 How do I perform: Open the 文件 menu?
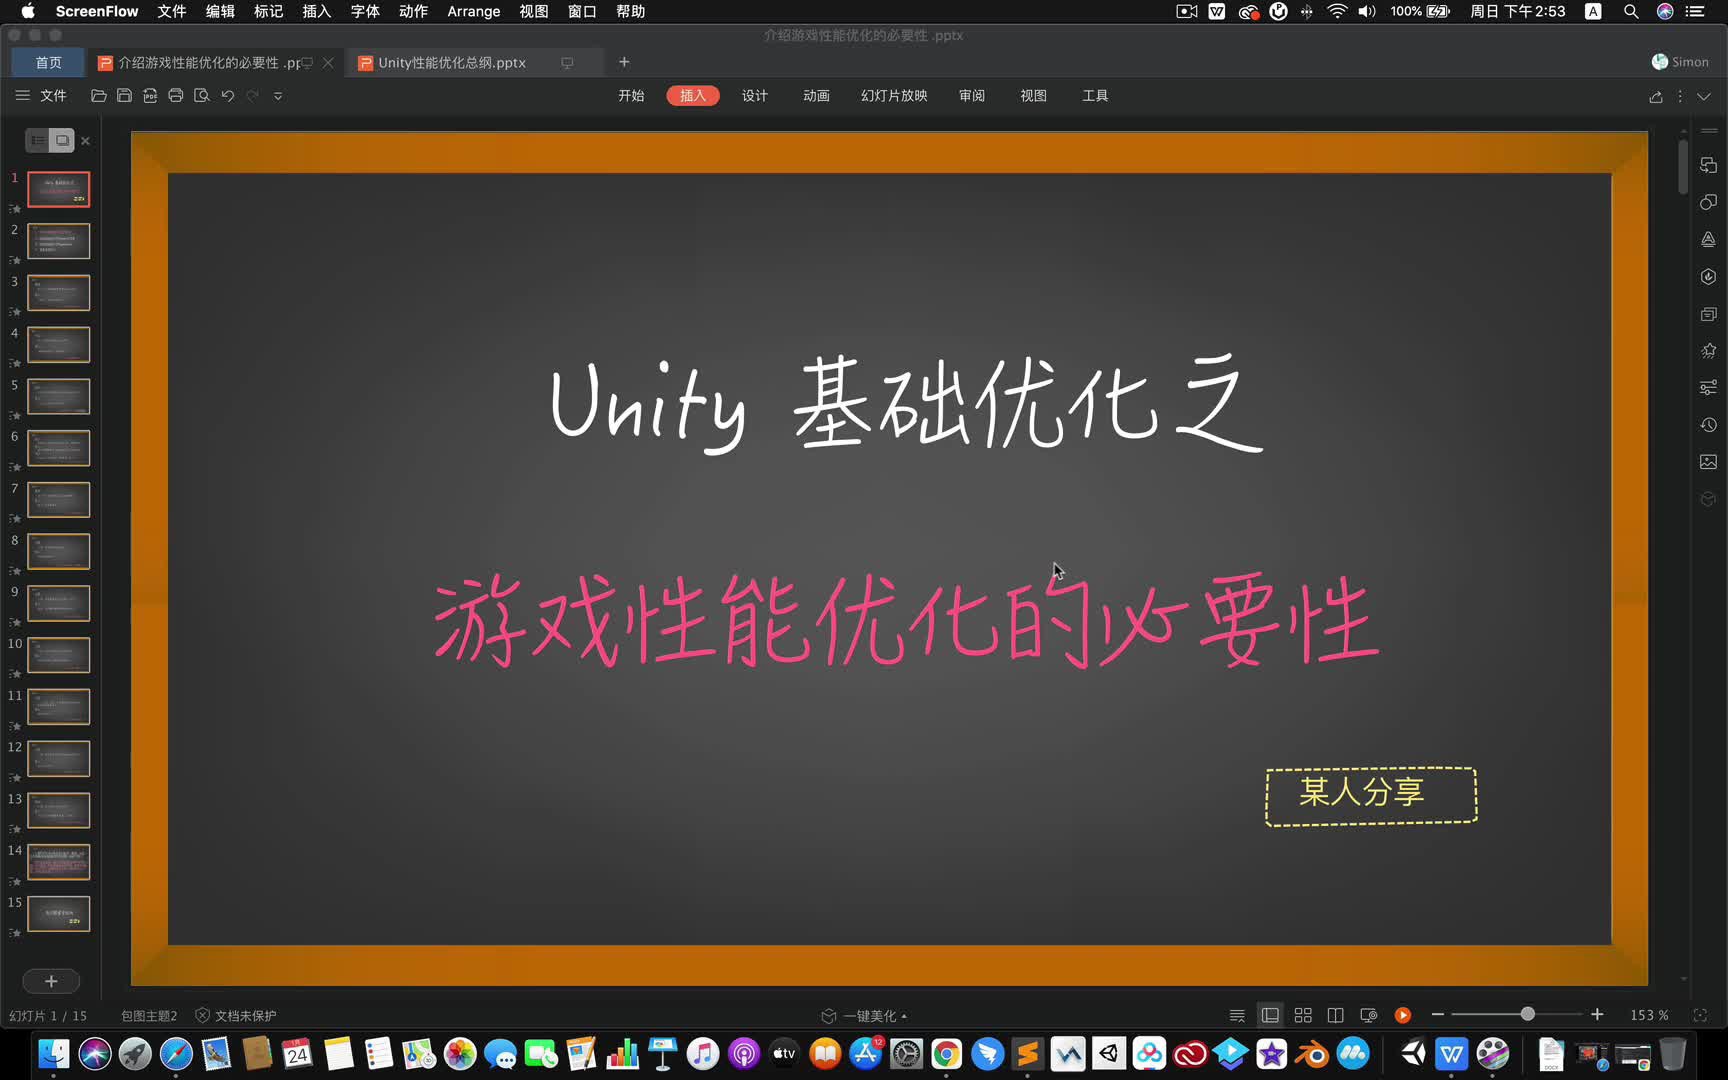(x=53, y=96)
